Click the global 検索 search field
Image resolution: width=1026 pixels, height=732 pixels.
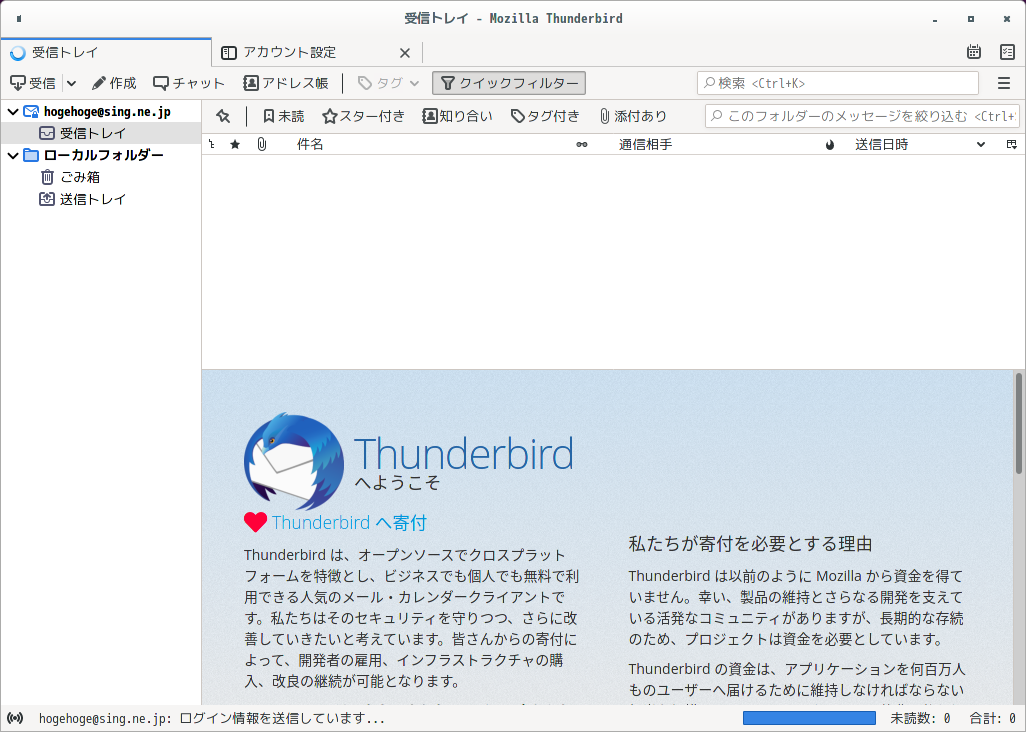pos(838,83)
